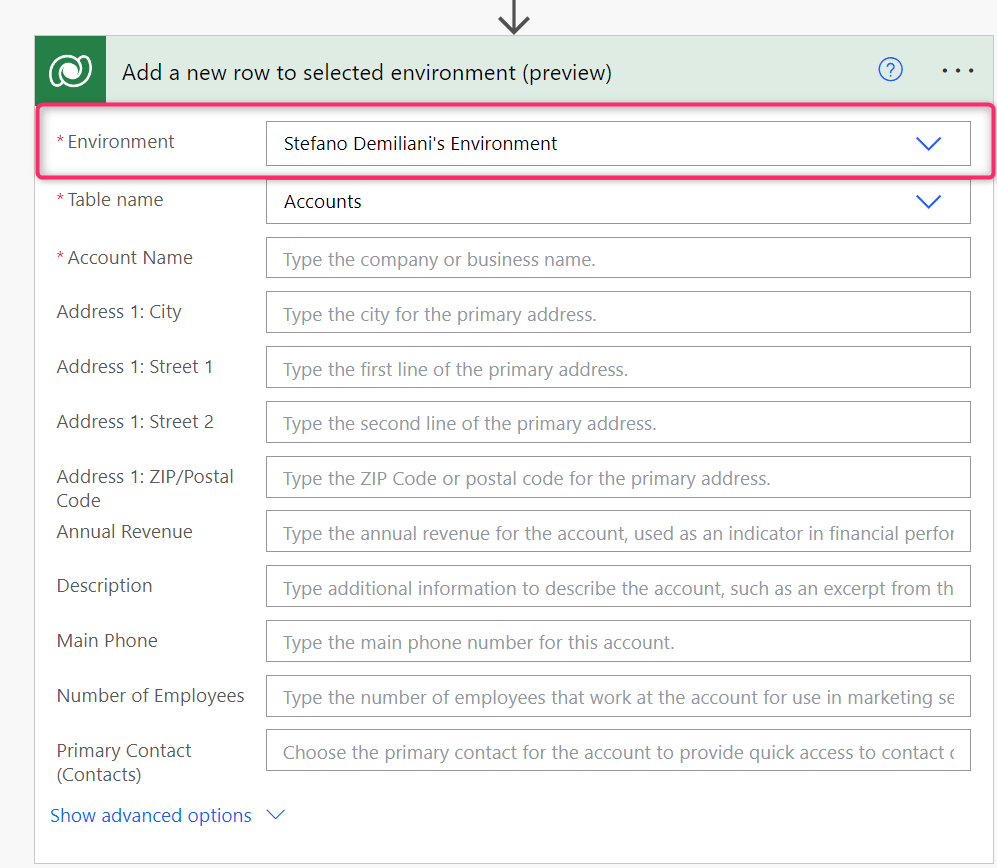Viewport: 997px width, 868px height.
Task: Open the ellipsis more options menu
Action: pos(957,71)
